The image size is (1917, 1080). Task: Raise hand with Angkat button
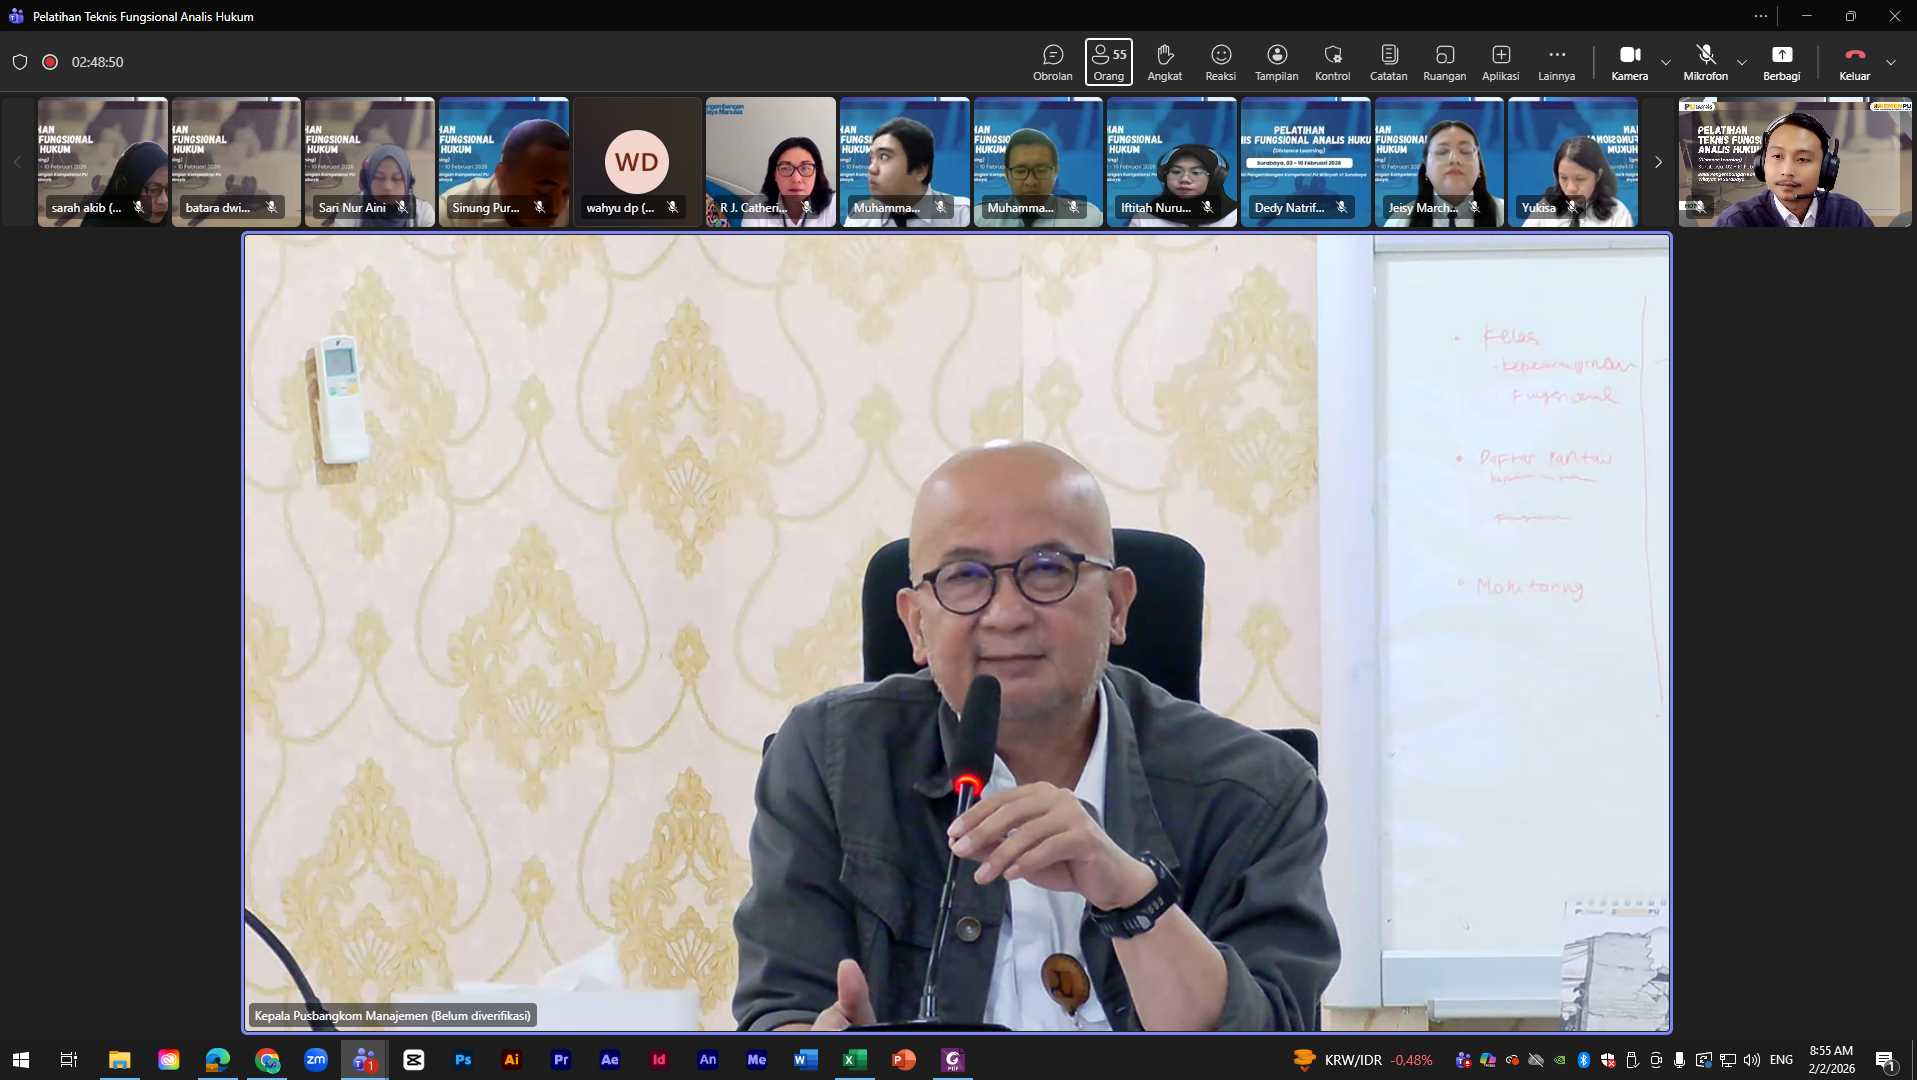pos(1164,62)
